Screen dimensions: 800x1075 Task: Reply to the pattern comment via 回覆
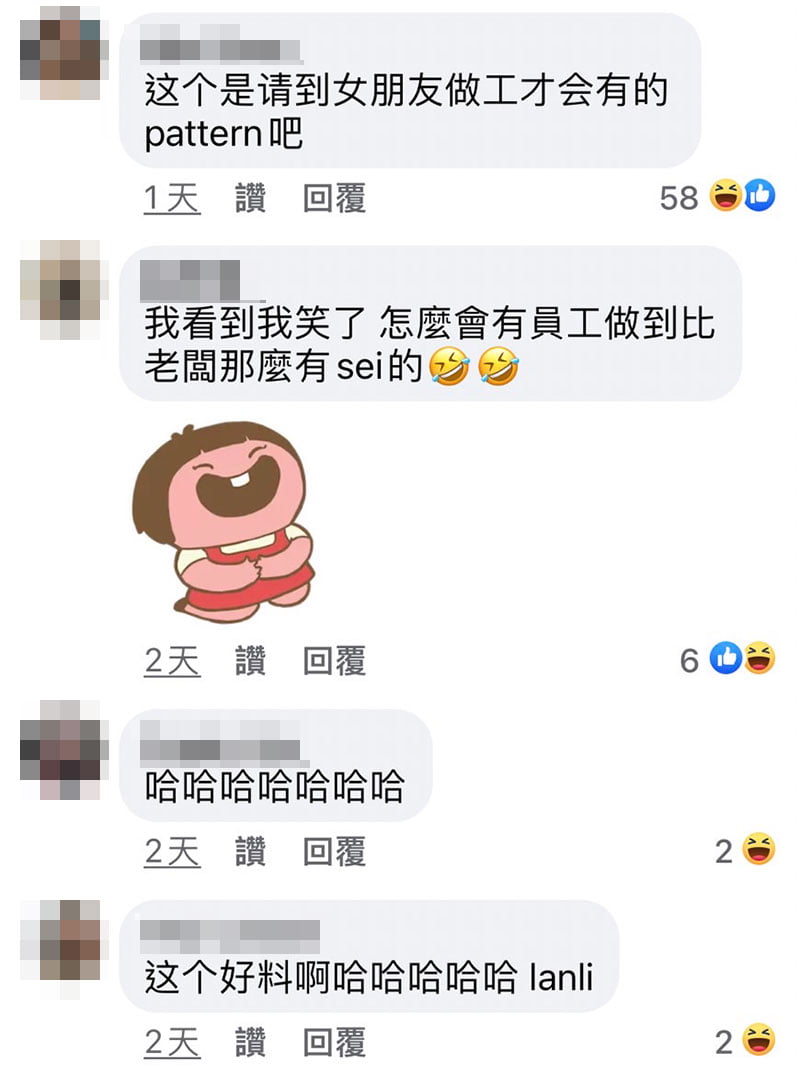pos(334,198)
